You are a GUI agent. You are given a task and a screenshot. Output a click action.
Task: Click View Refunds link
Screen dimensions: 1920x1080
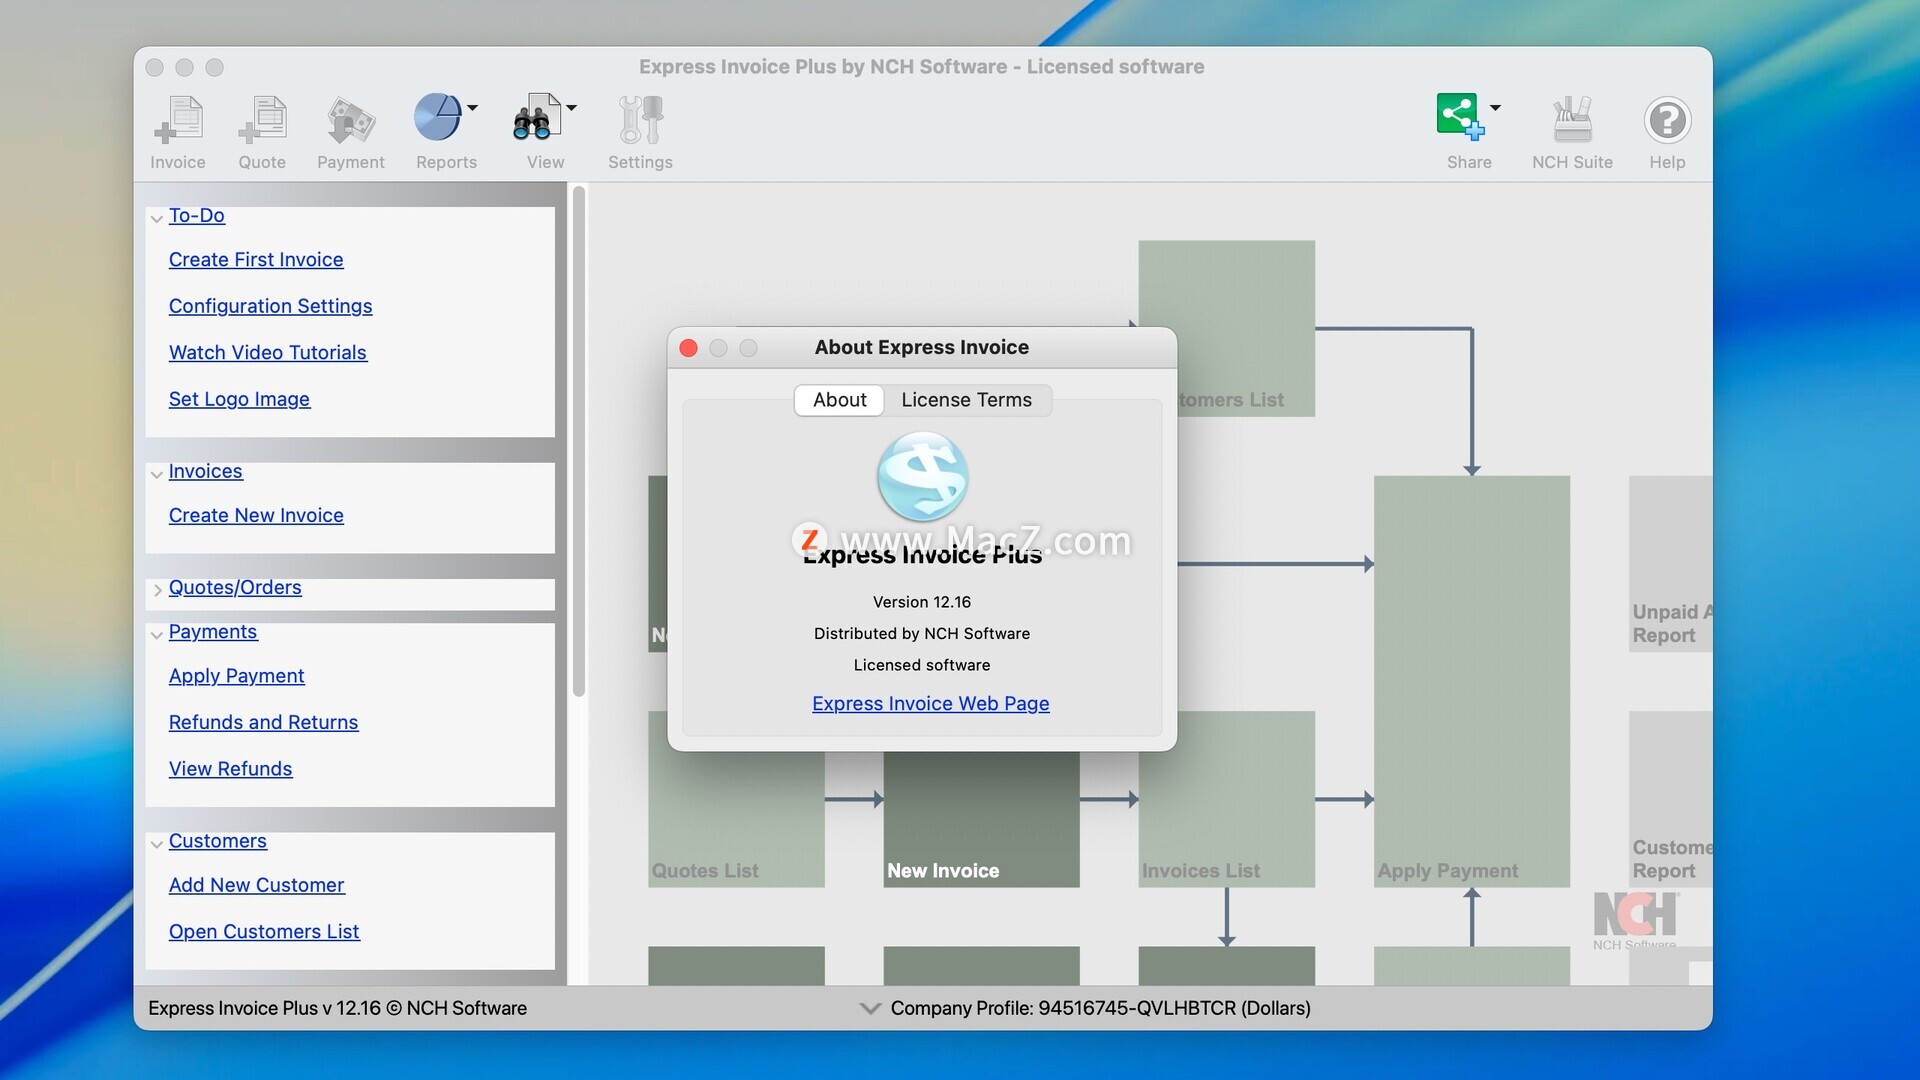tap(230, 769)
